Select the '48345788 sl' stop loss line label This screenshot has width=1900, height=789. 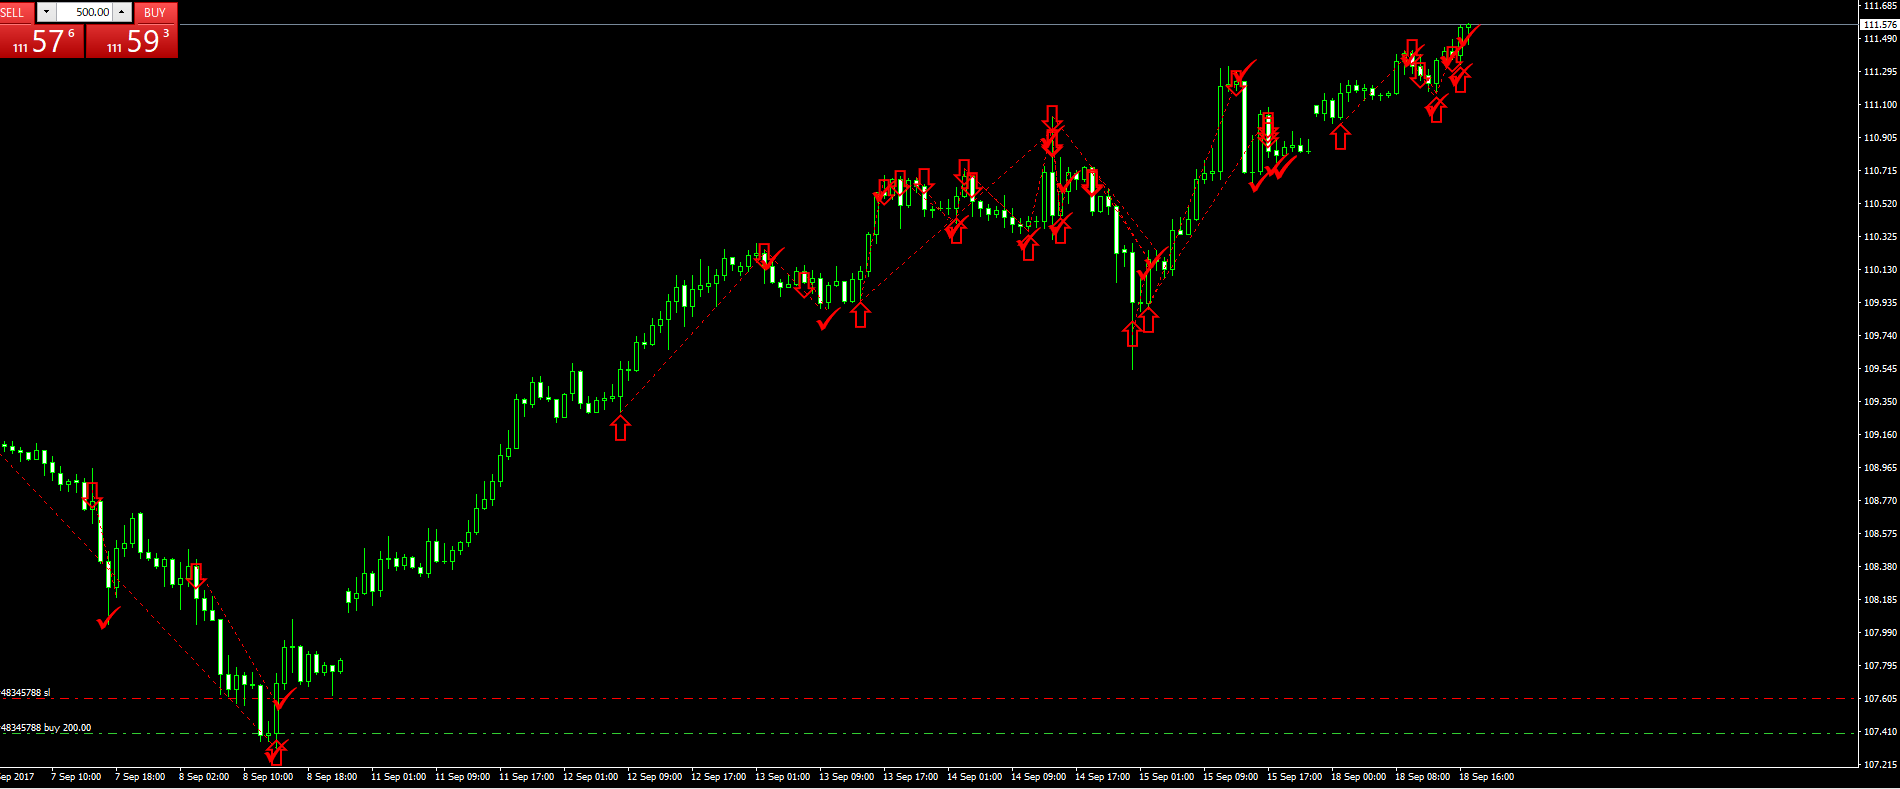tap(25, 693)
